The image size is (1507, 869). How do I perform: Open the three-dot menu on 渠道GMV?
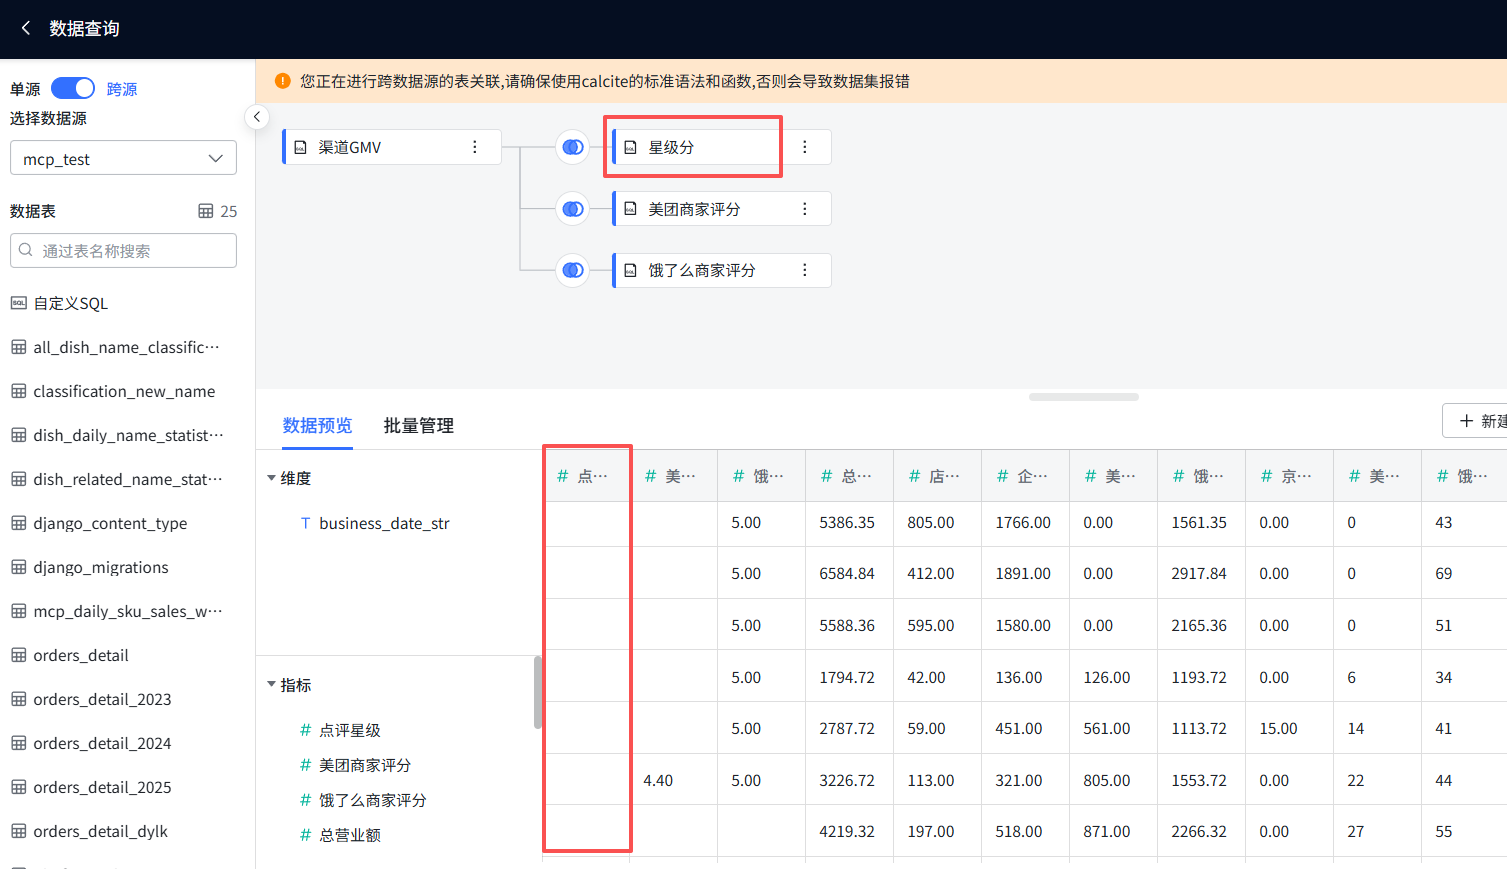point(475,147)
